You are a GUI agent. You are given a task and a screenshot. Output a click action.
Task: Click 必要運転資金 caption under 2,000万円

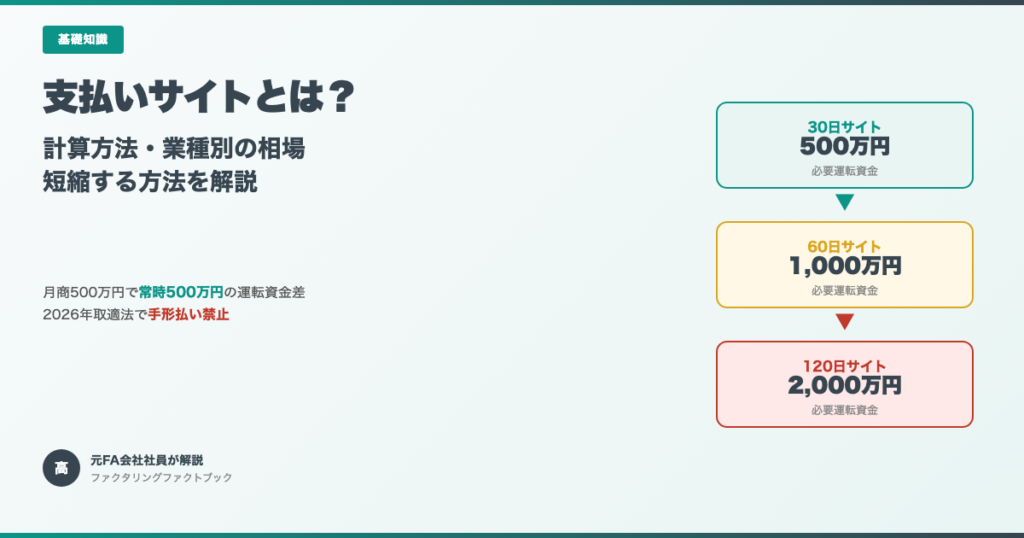tap(844, 410)
